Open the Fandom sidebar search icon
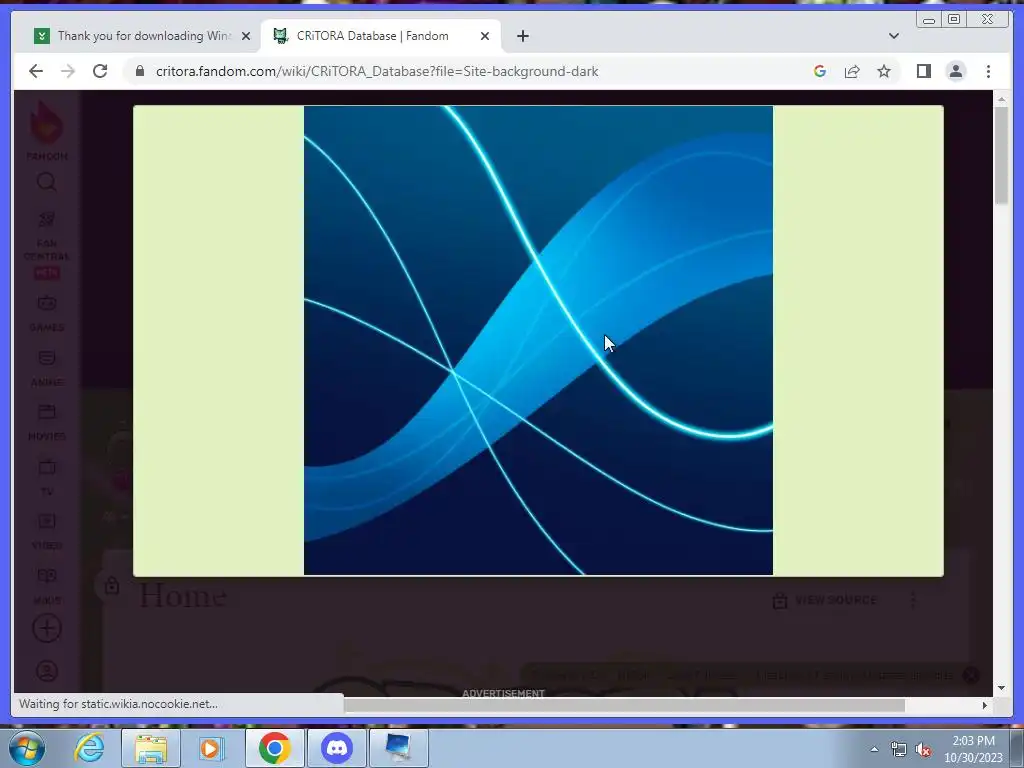Viewport: 1024px width, 768px height. point(46,182)
